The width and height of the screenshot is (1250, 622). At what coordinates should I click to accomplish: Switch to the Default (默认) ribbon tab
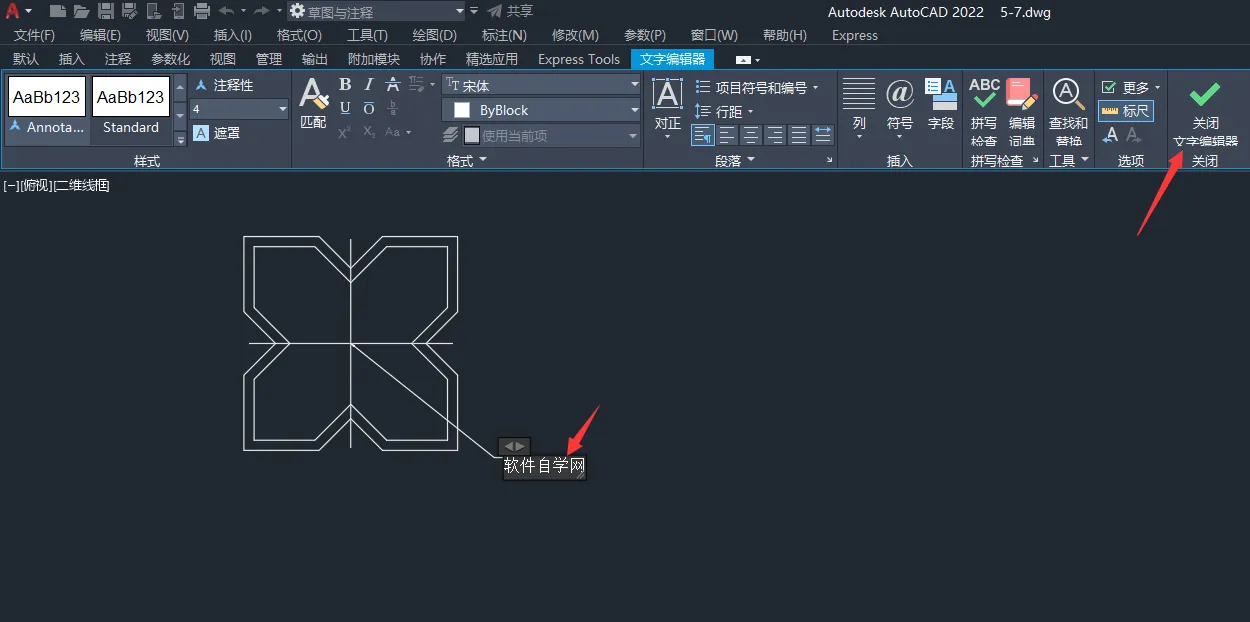26,59
